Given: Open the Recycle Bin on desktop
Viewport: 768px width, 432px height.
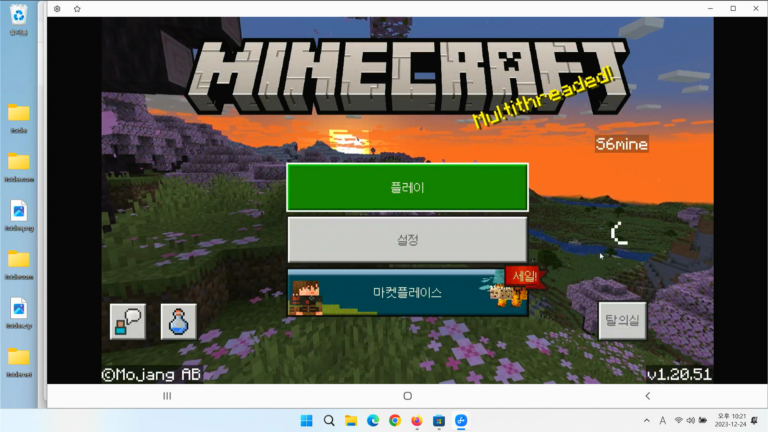Looking at the screenshot, I should [x=19, y=17].
